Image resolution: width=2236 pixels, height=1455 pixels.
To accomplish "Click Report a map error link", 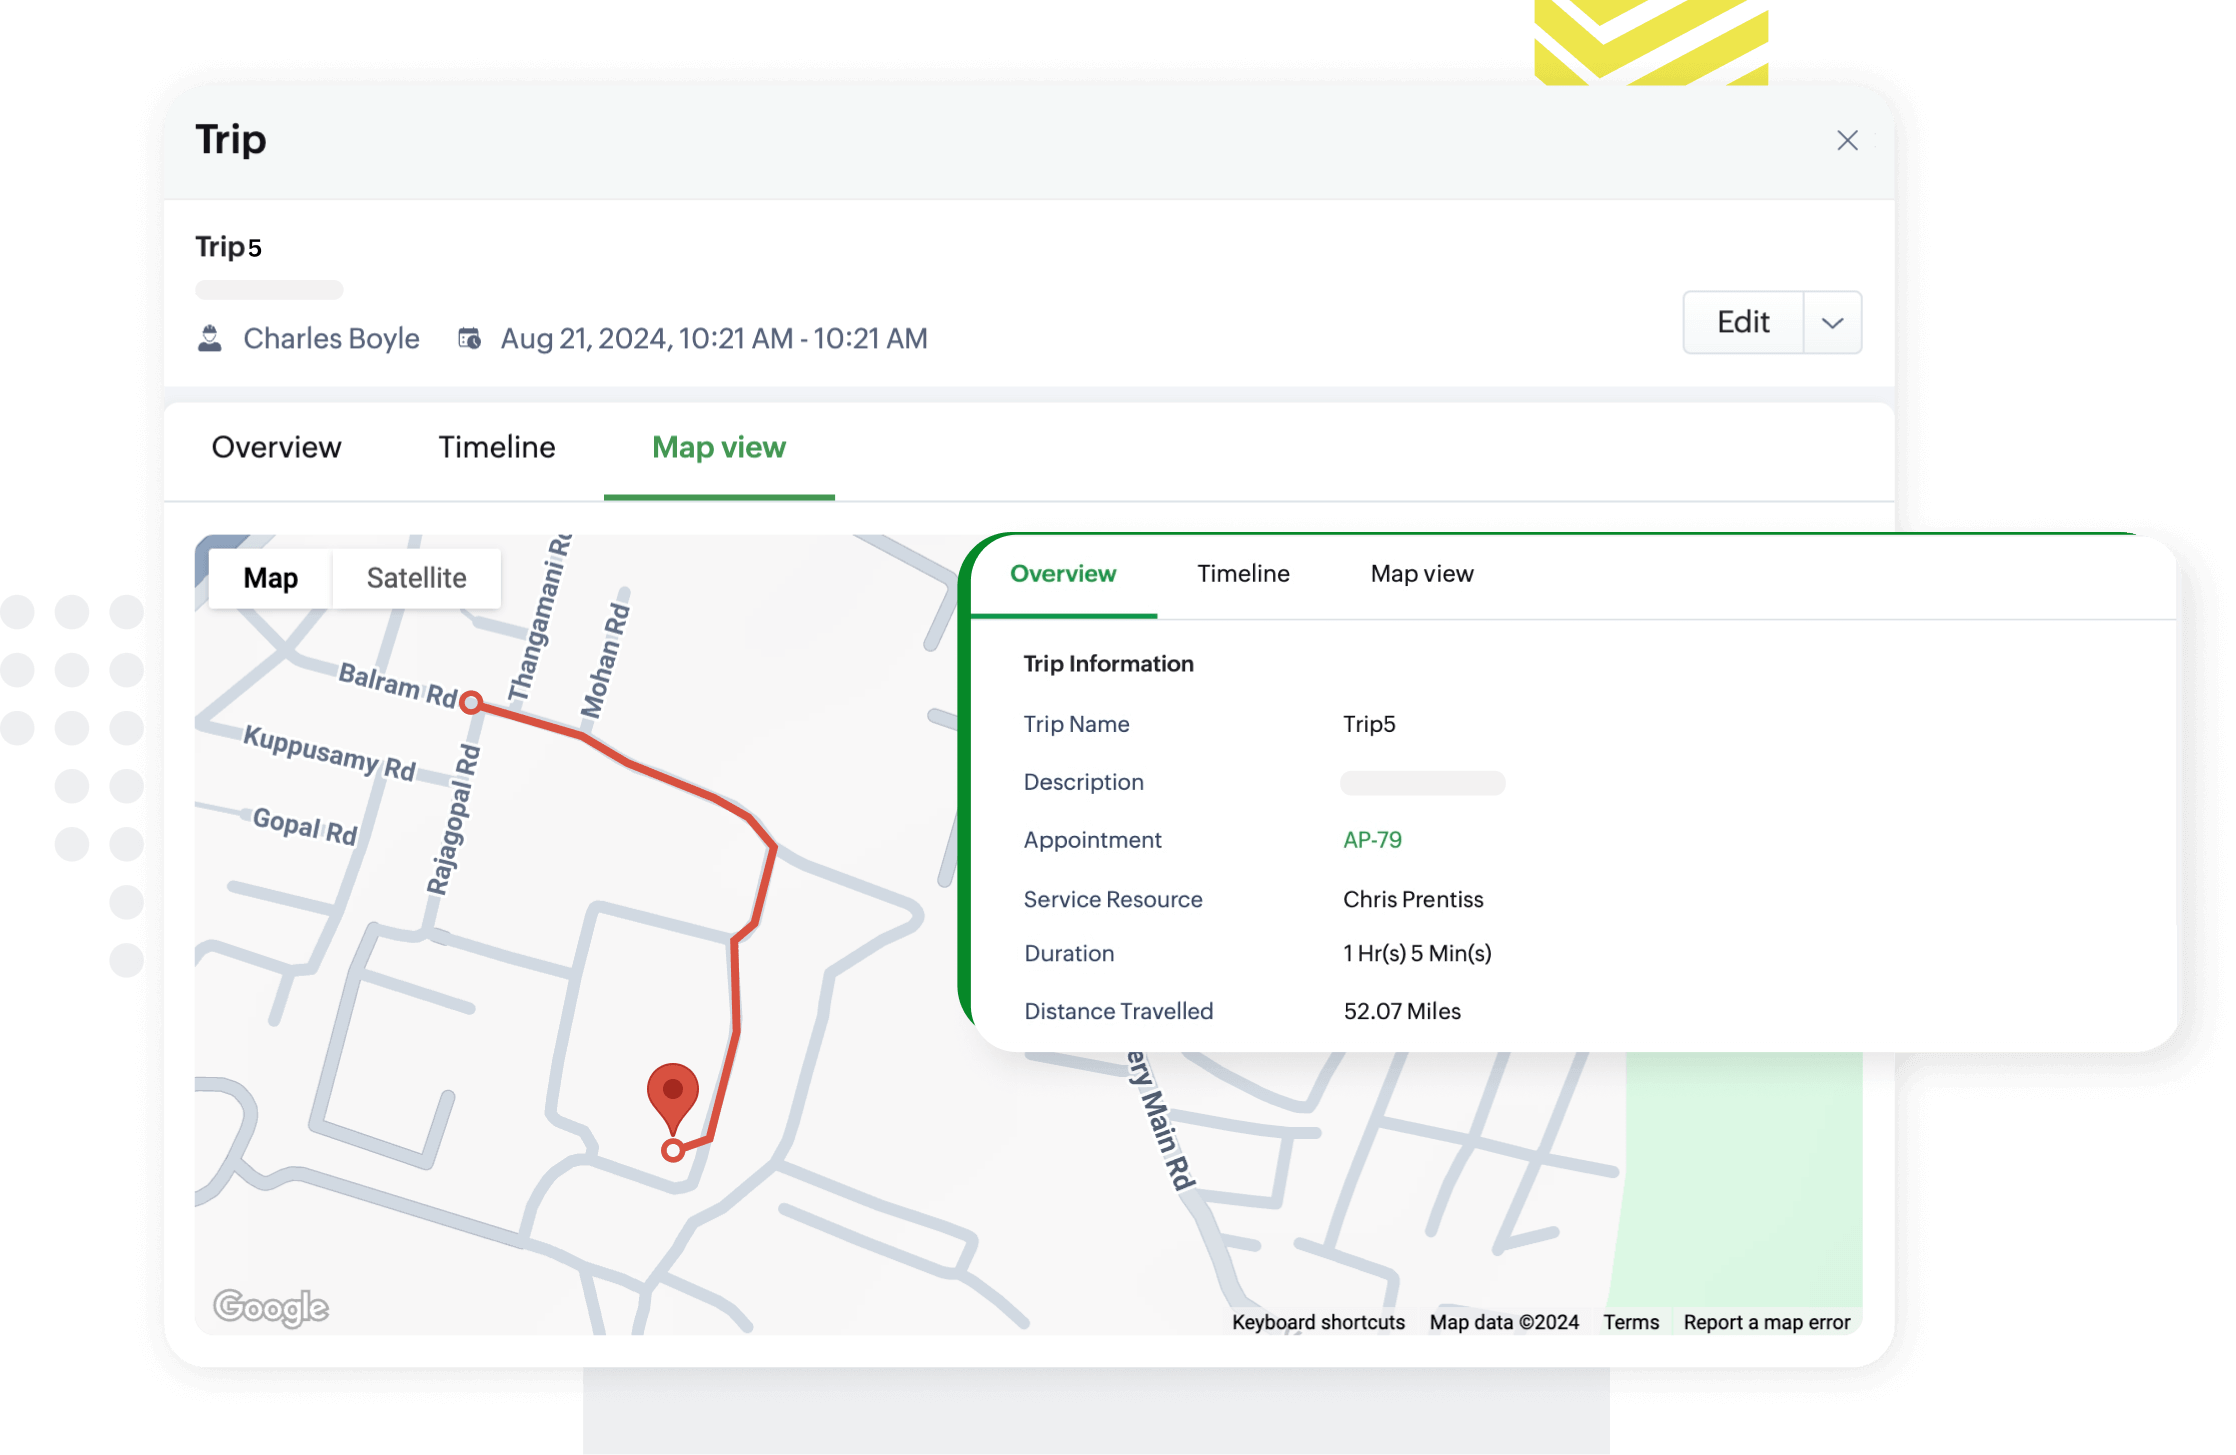I will (1766, 1322).
